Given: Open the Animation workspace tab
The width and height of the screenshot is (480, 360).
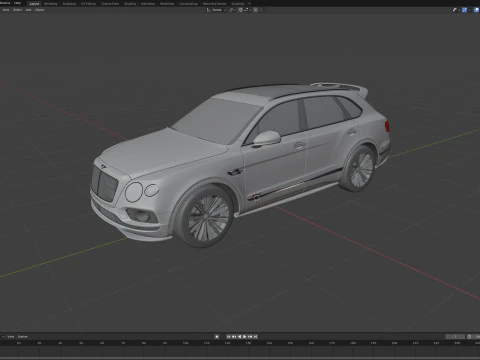Looking at the screenshot, I should tap(148, 4).
